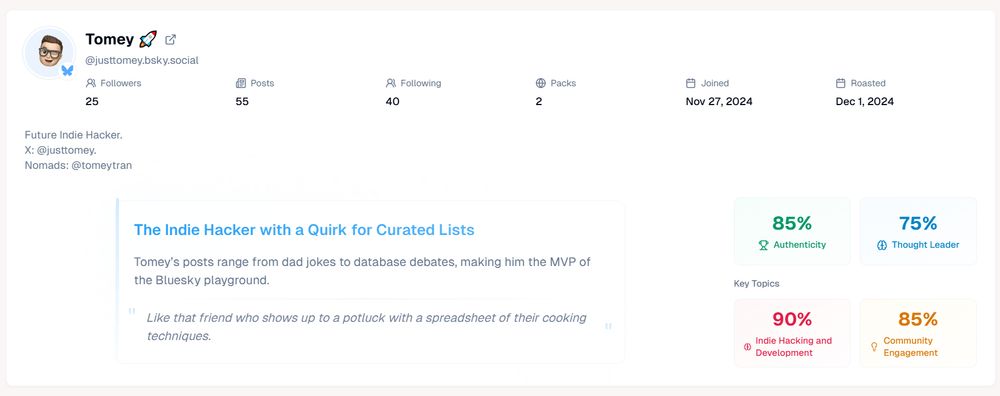This screenshot has width=1000, height=396.
Task: Click Tomey's avatar picture
Action: tap(49, 52)
